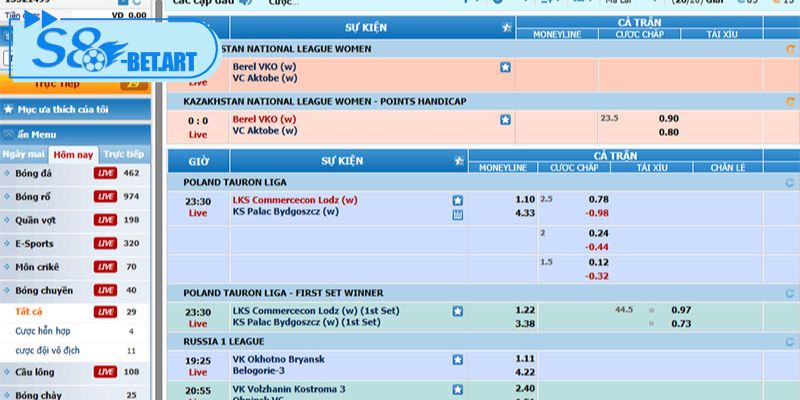
Task: Refresh the Kazakhstan Points Handicap section
Action: pyautogui.click(x=790, y=102)
